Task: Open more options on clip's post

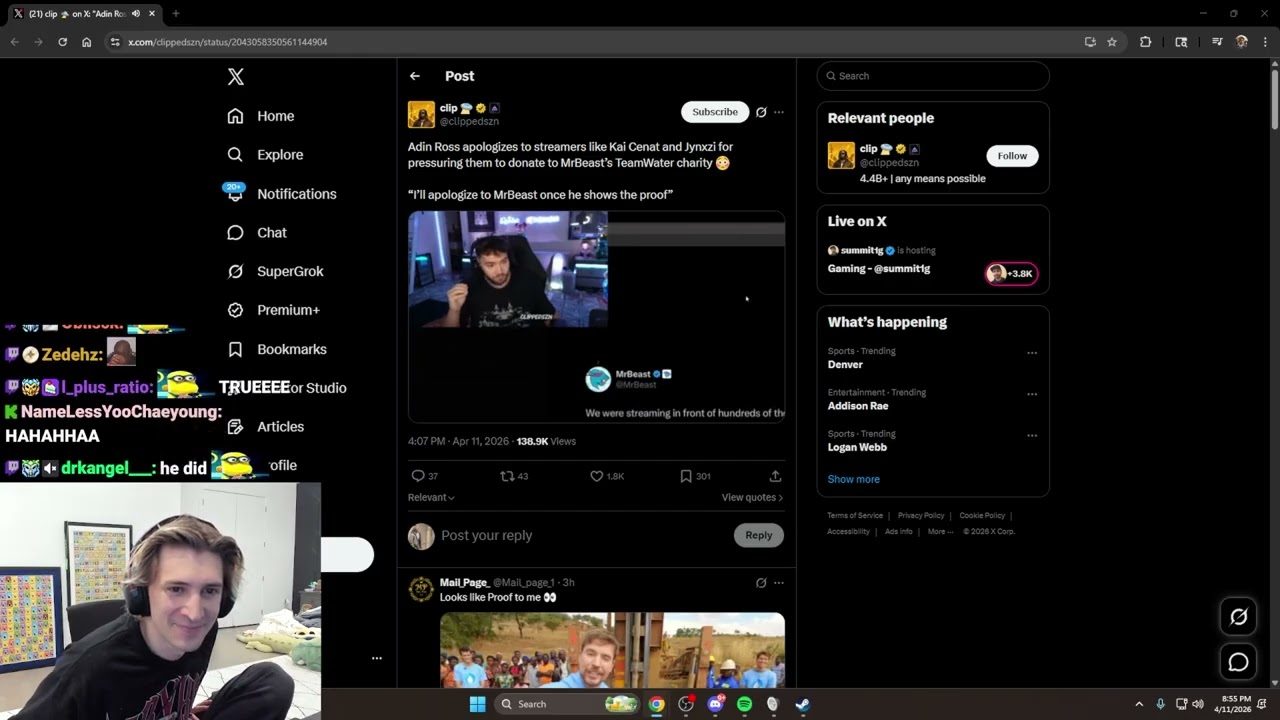Action: (x=779, y=112)
